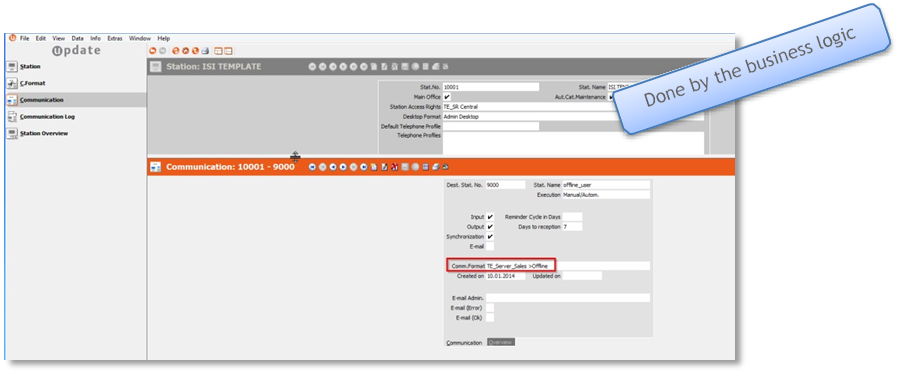
Task: Uncheck the Synchronization checkbox
Action: click(x=490, y=237)
